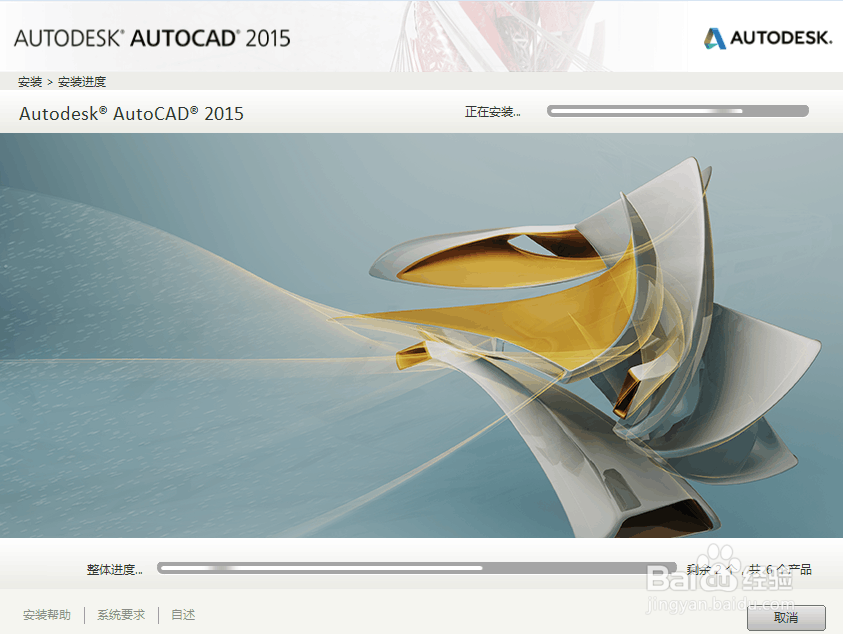This screenshot has height=634, width=843.
Task: Click the 取消 cancel button
Action: pyautogui.click(x=786, y=617)
